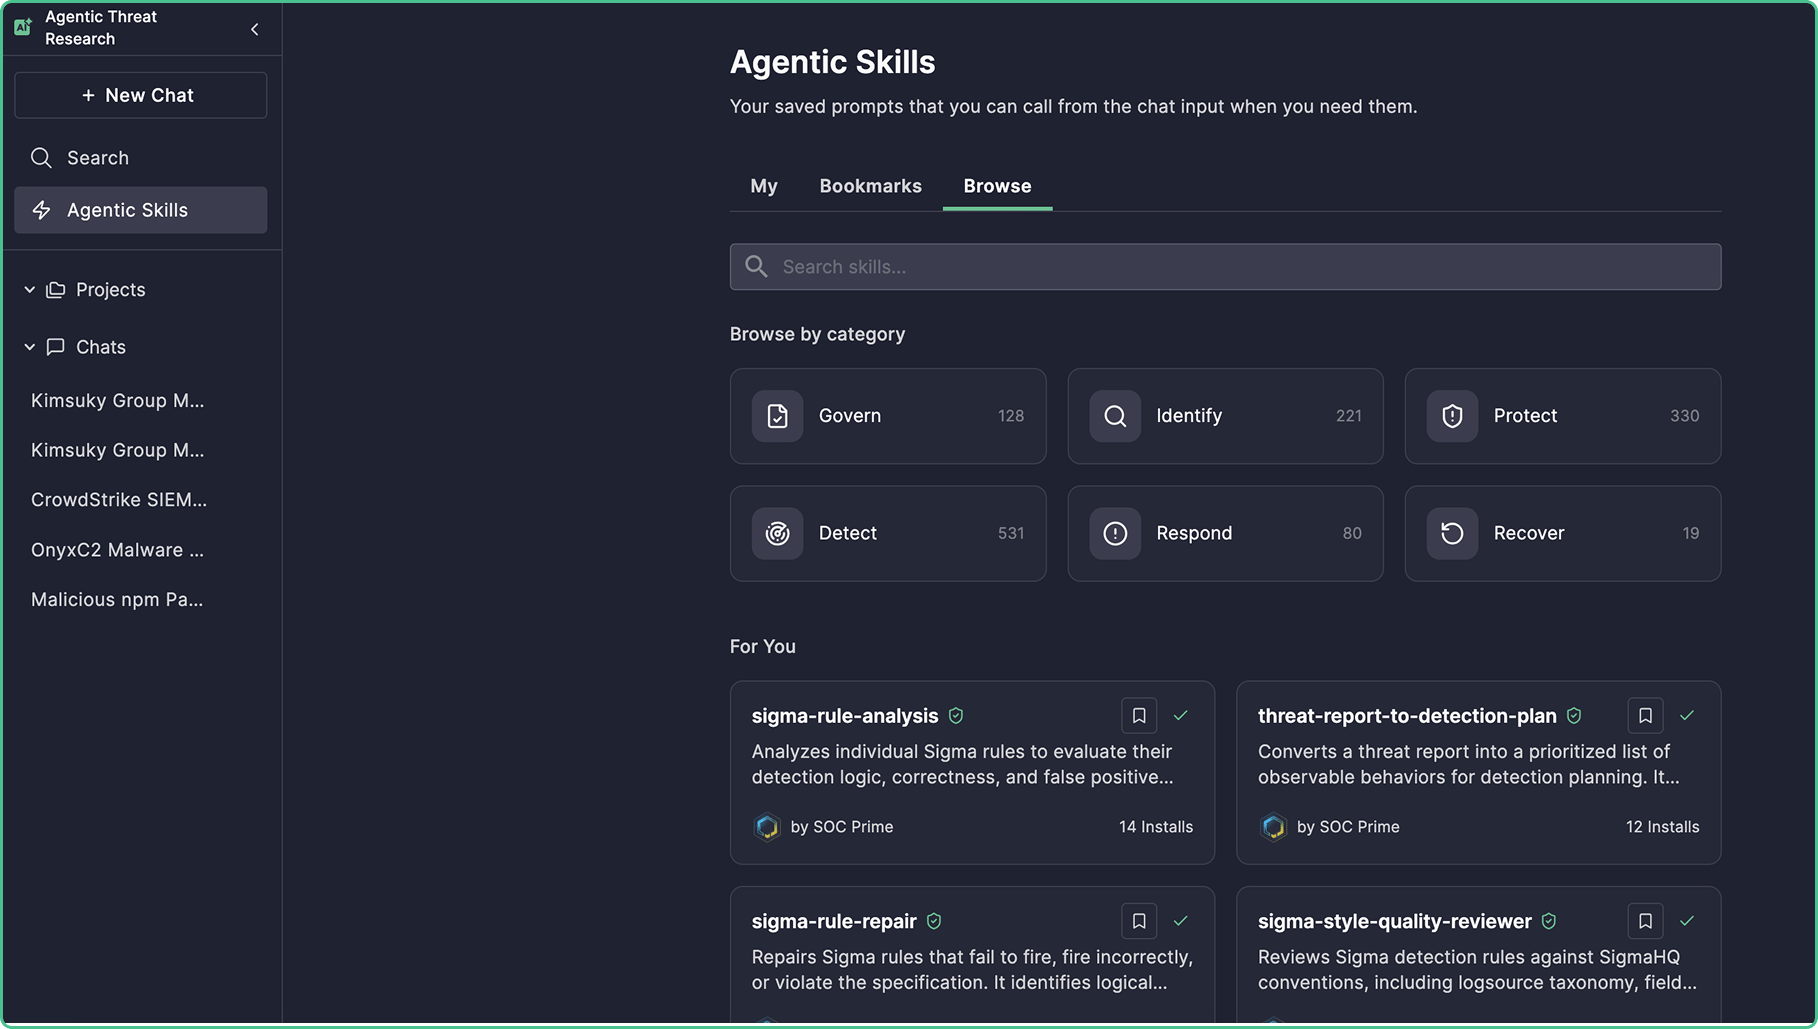The image size is (1818, 1029).
Task: Select the Browse tab
Action: tap(997, 186)
